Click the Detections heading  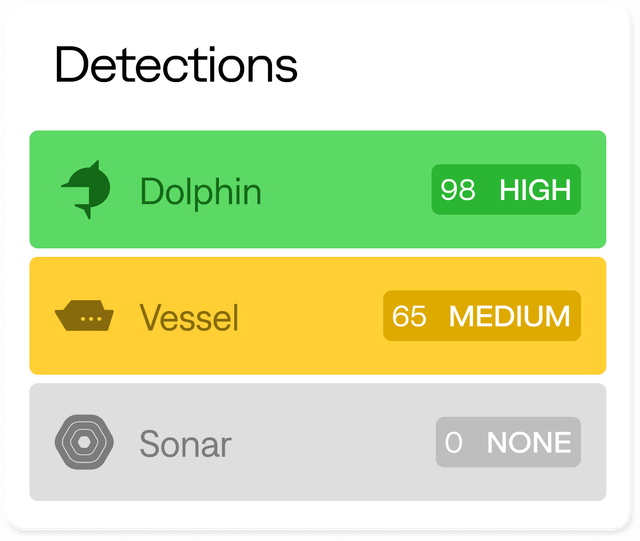[176, 65]
